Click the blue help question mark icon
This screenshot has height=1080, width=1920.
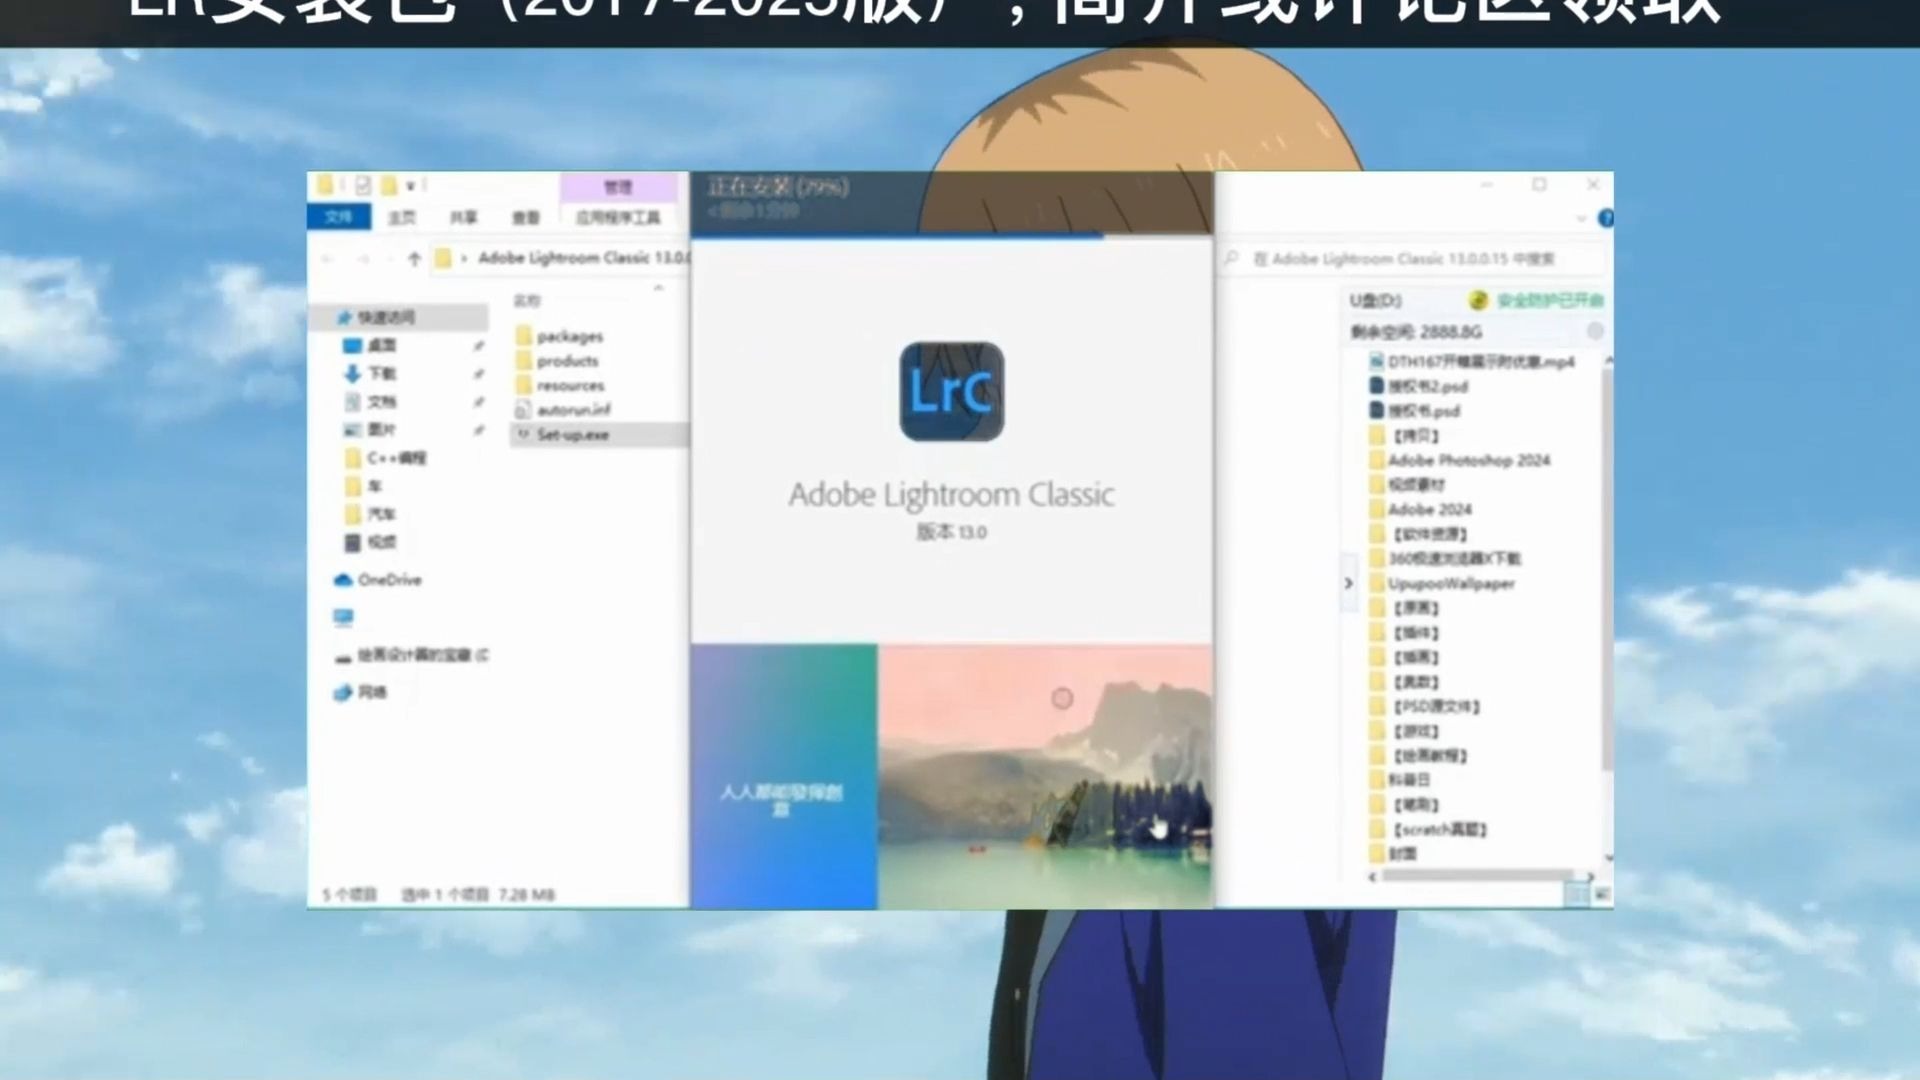click(x=1605, y=218)
